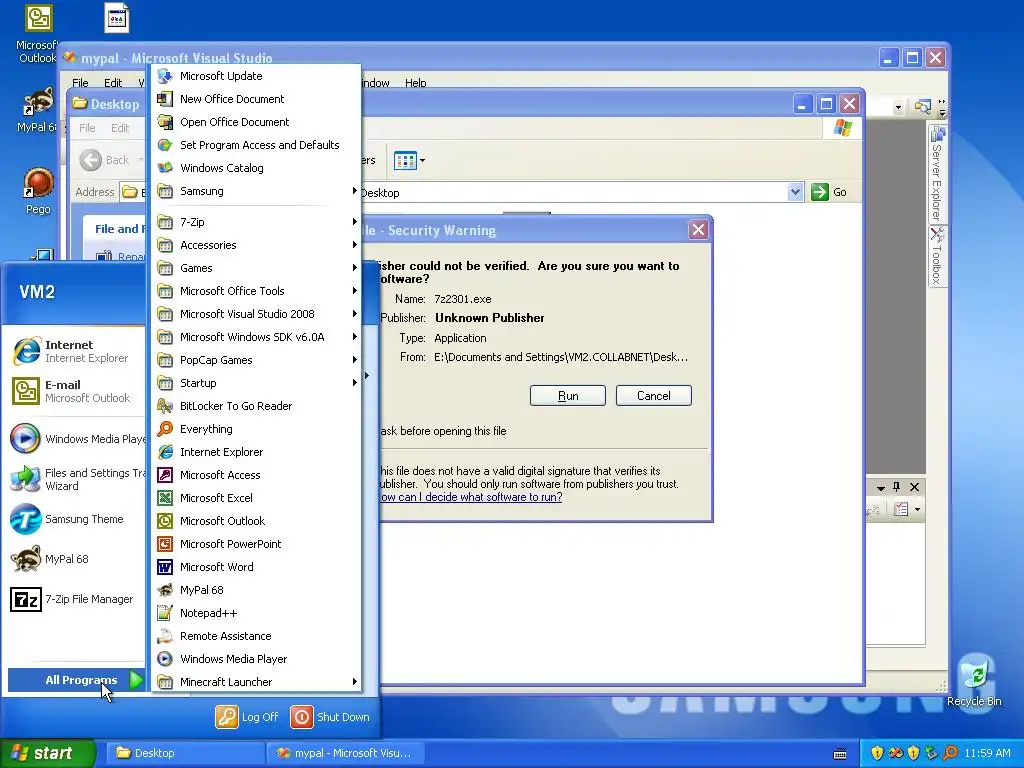The height and width of the screenshot is (768, 1024).
Task: Launch Microsoft Excel
Action: 256,498
